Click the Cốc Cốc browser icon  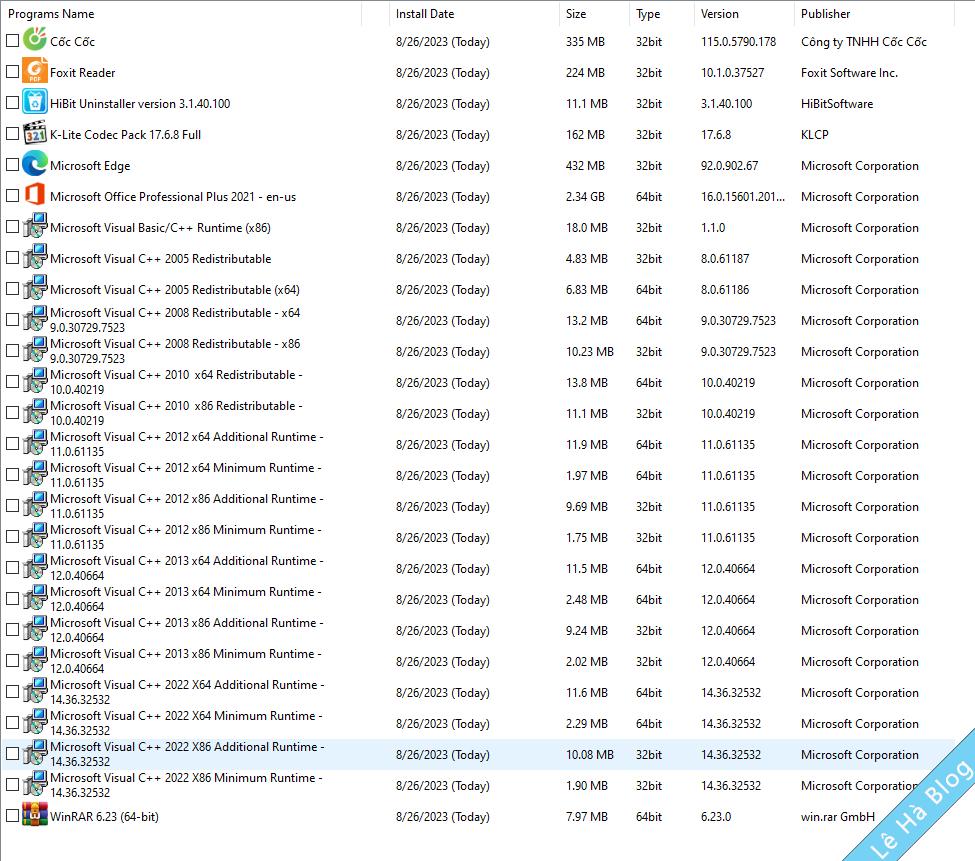click(35, 41)
